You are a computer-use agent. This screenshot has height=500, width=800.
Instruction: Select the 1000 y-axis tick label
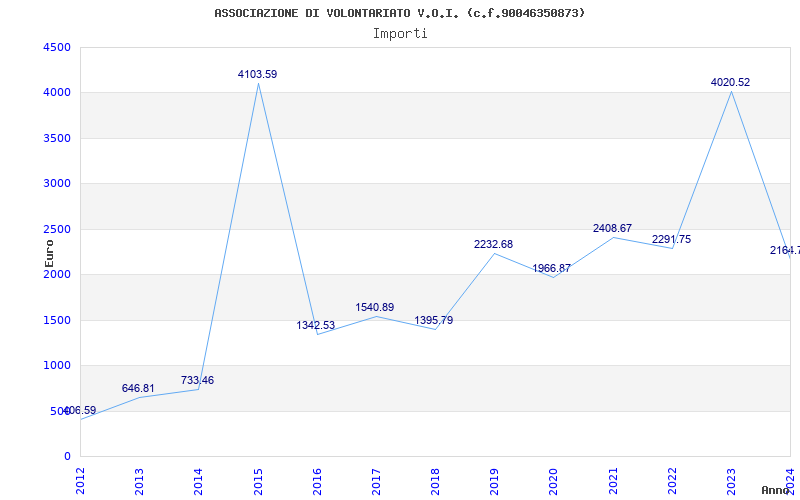click(57, 366)
